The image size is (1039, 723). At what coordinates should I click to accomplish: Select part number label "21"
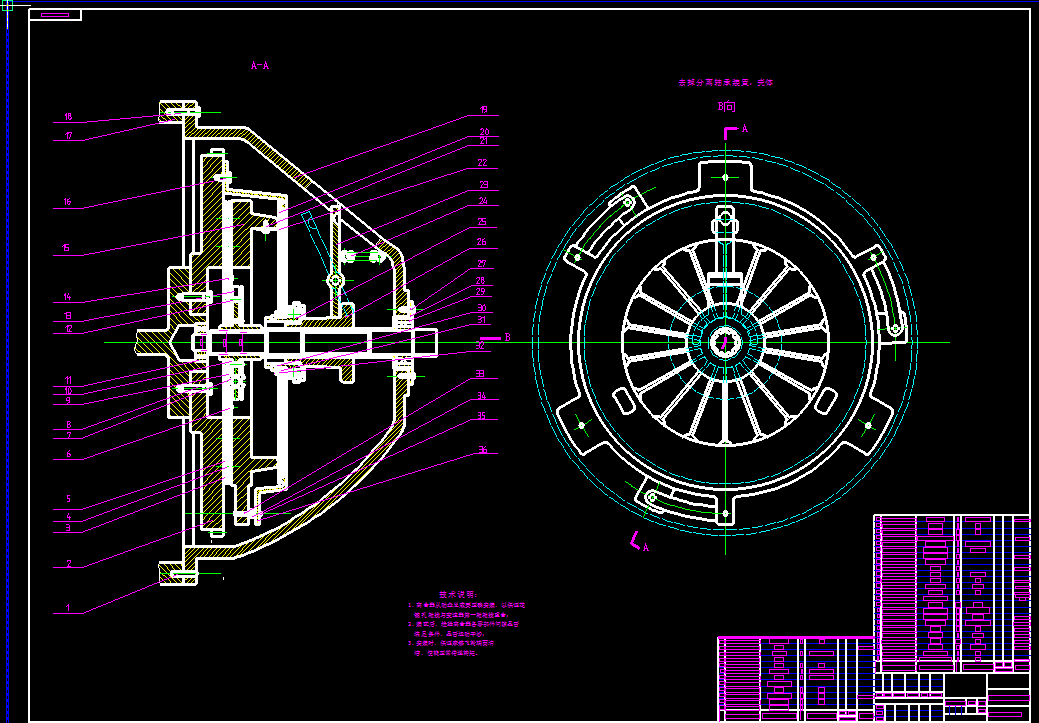coord(484,140)
